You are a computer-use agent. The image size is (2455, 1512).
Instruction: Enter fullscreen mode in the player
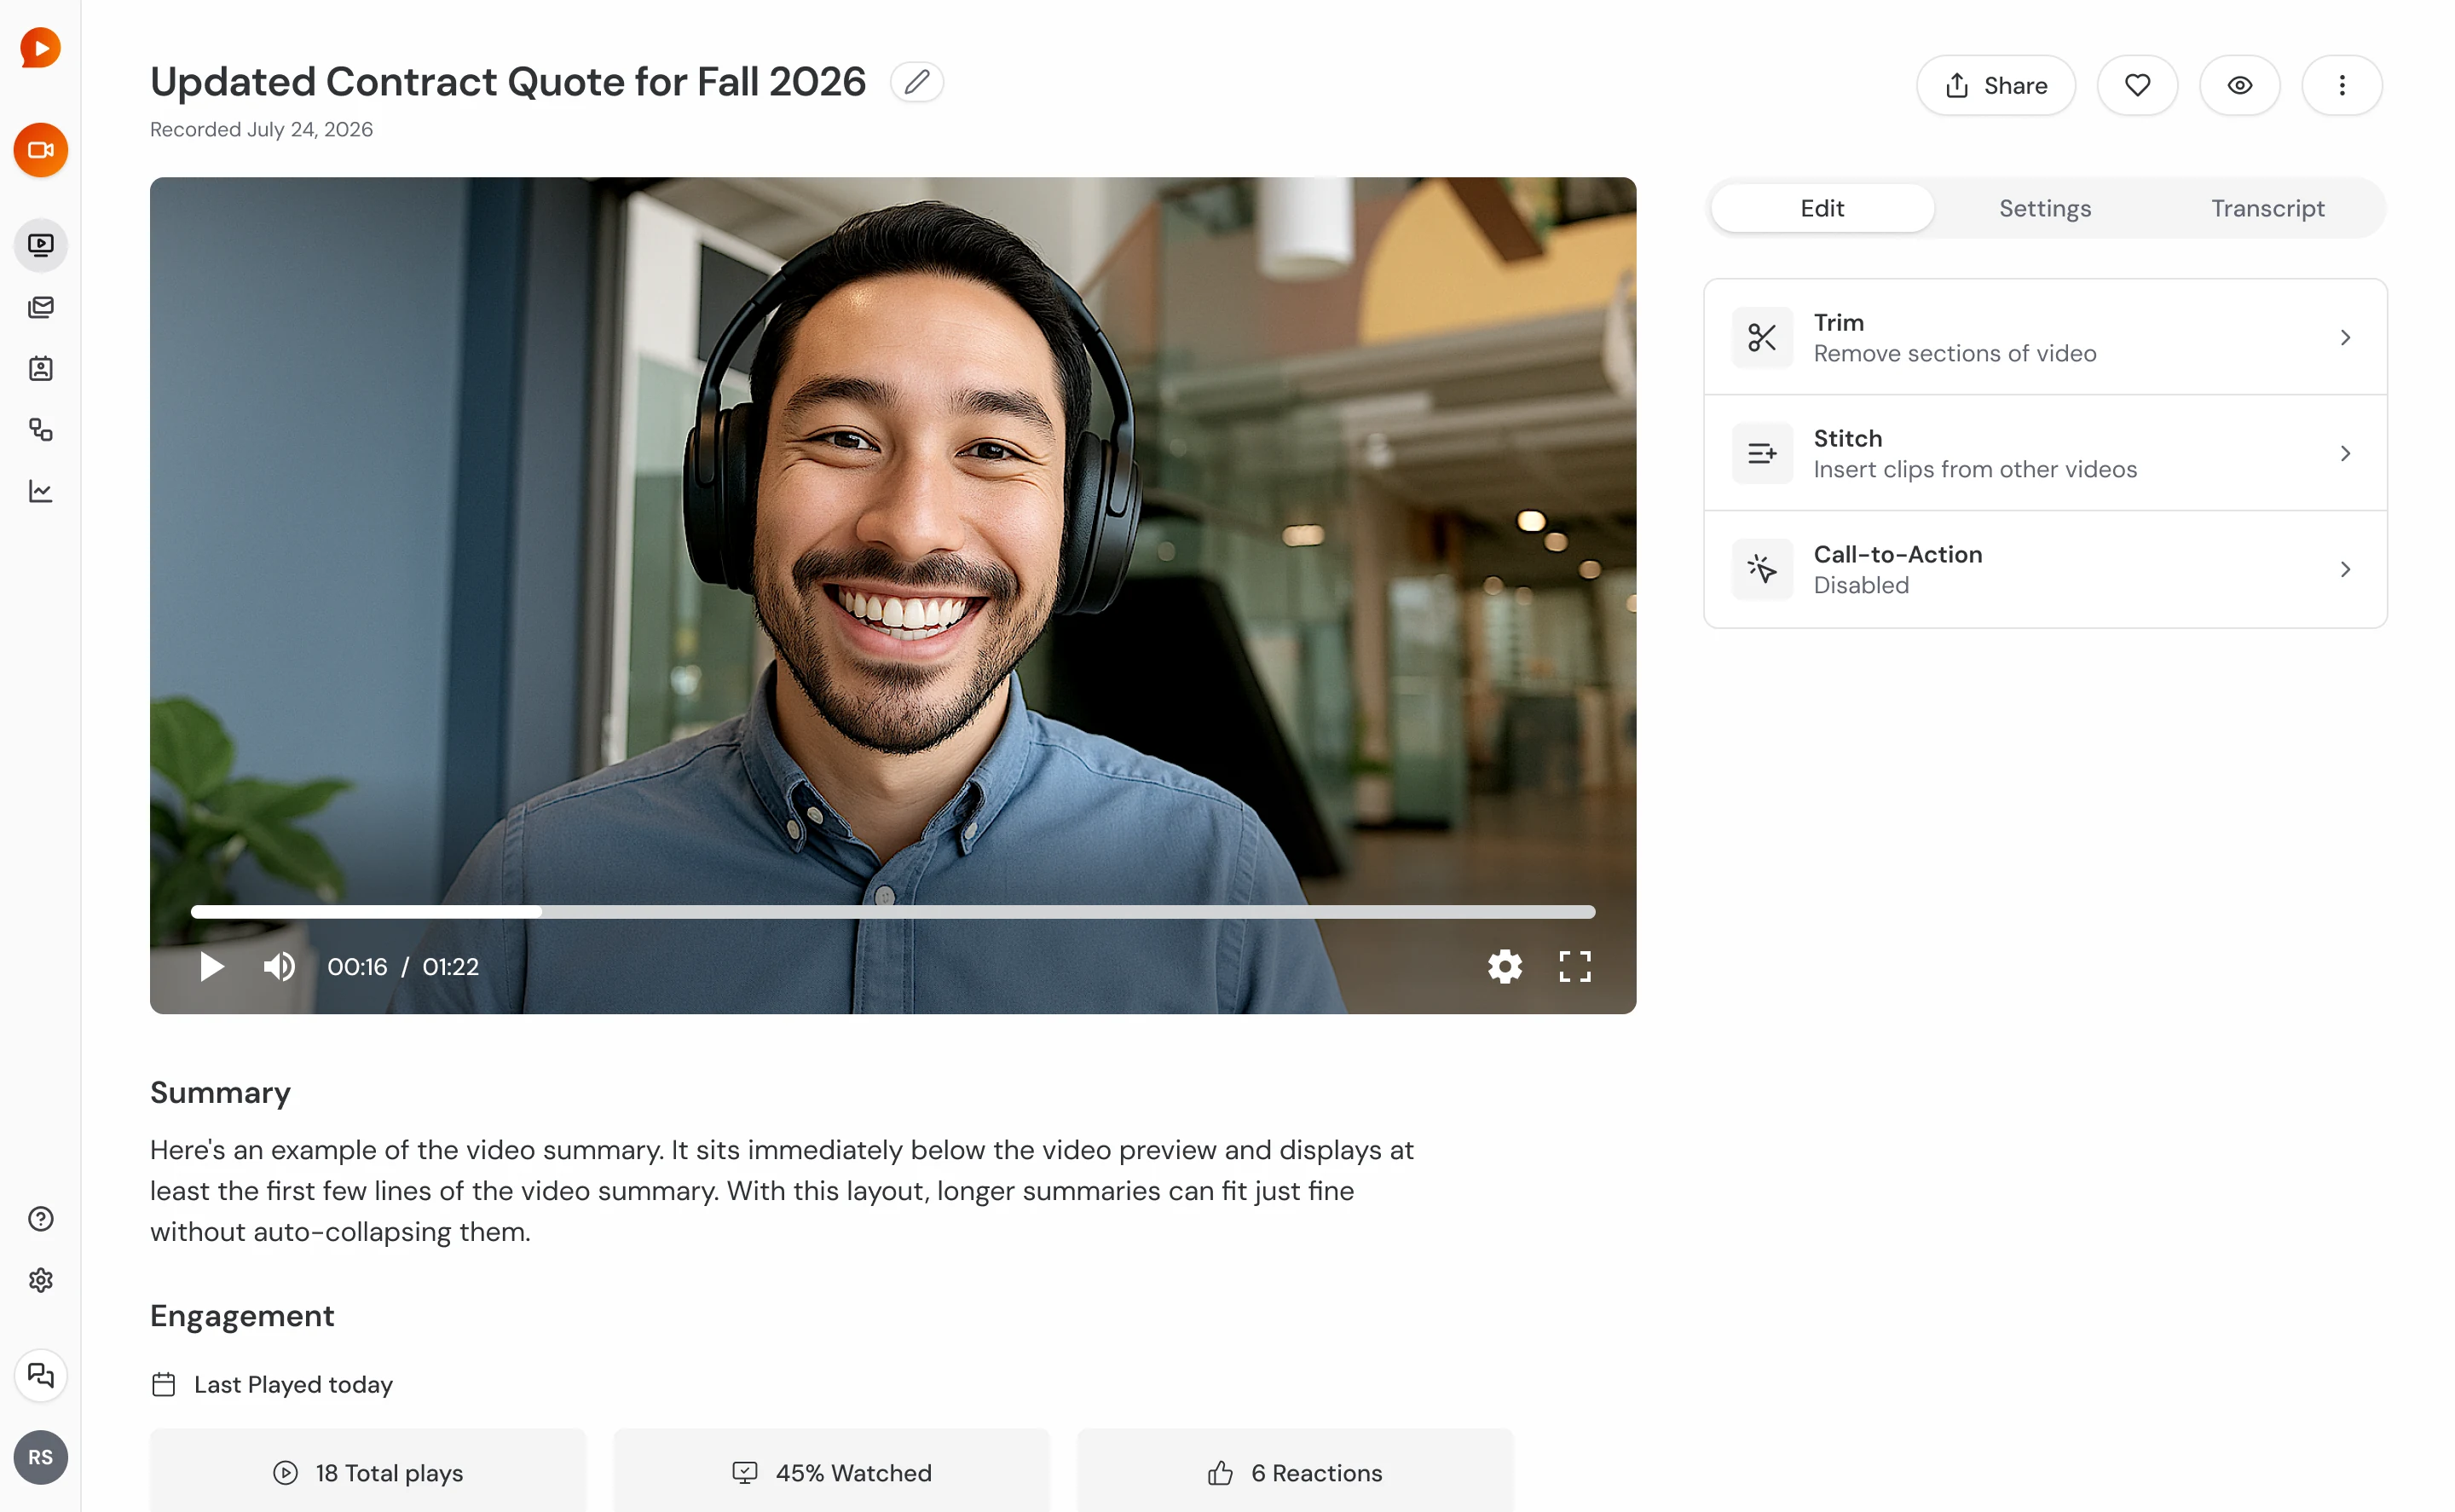pyautogui.click(x=1575, y=967)
